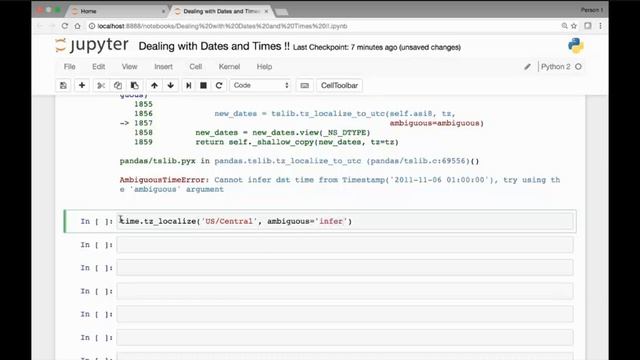
Task: Run cell and select below icon
Action: pos(189,85)
